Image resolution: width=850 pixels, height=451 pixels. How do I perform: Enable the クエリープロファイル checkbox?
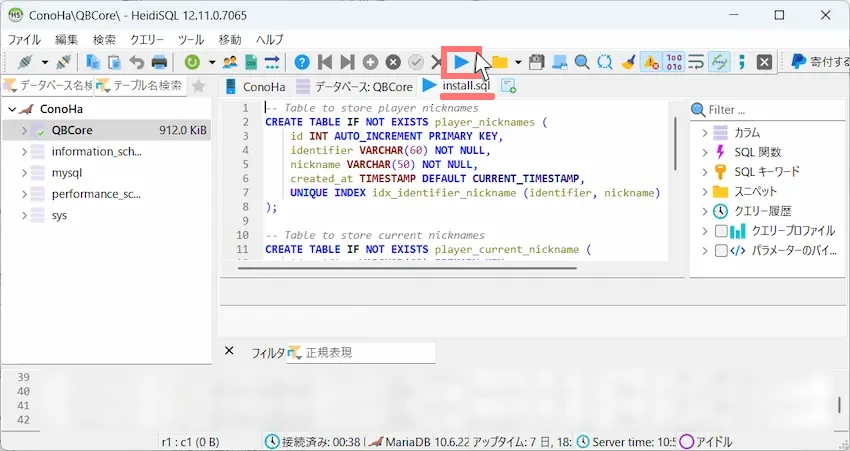(x=720, y=231)
